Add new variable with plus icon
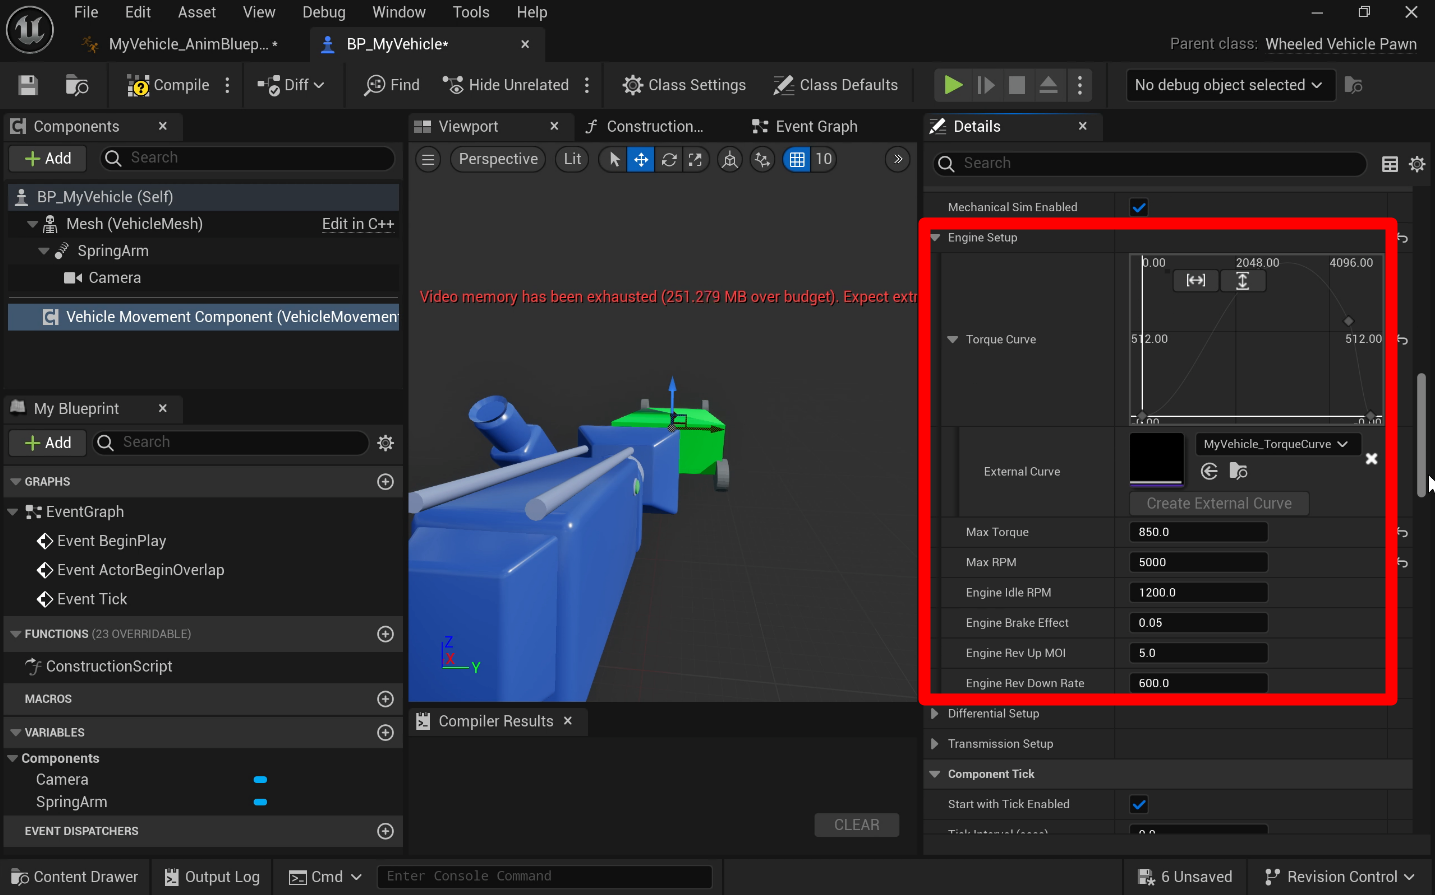1436x896 pixels. click(385, 733)
